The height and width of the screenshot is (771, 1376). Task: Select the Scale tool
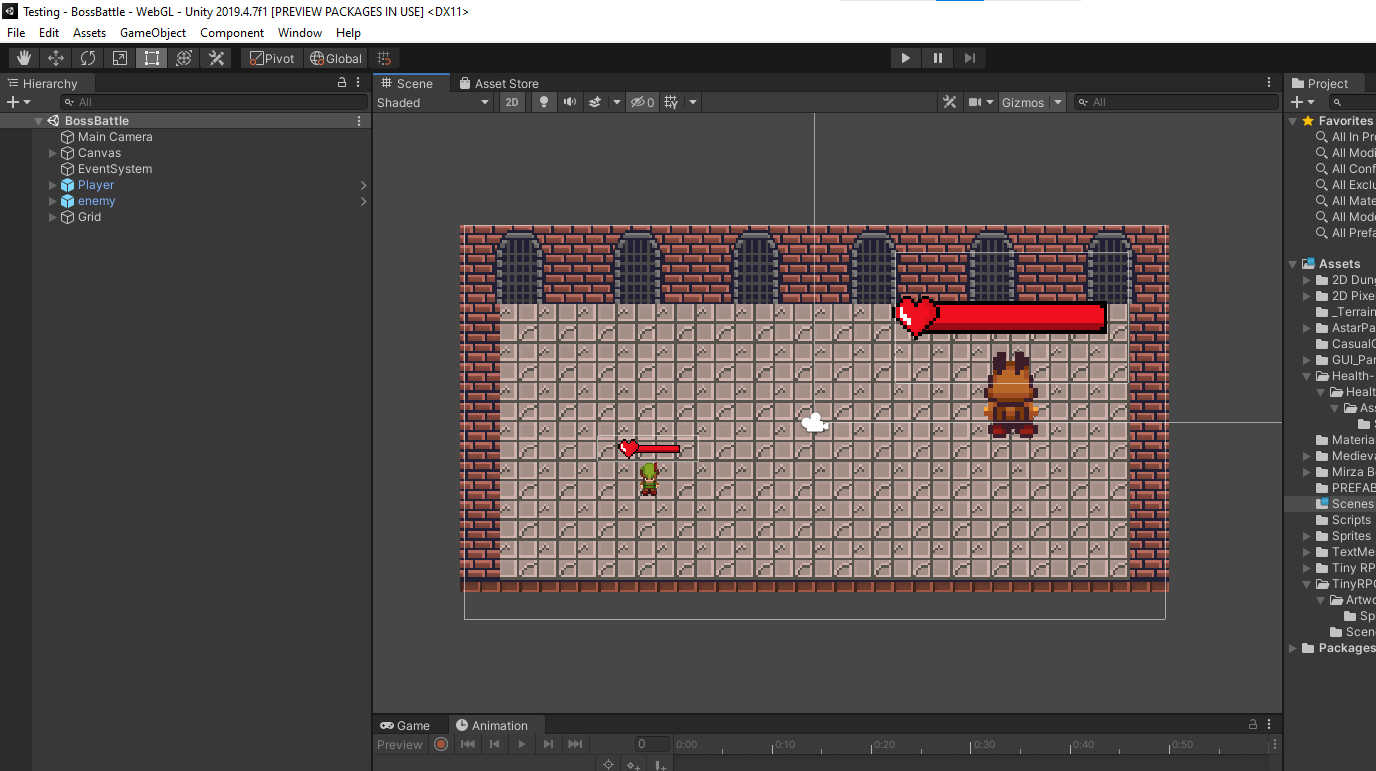[x=120, y=58]
